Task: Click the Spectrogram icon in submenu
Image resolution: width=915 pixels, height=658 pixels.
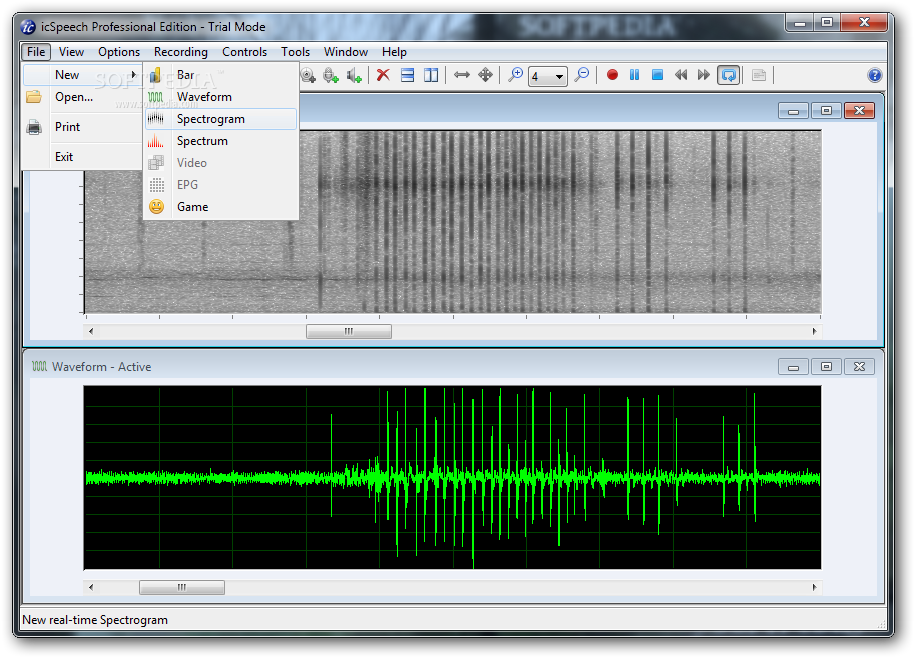Action: point(156,119)
